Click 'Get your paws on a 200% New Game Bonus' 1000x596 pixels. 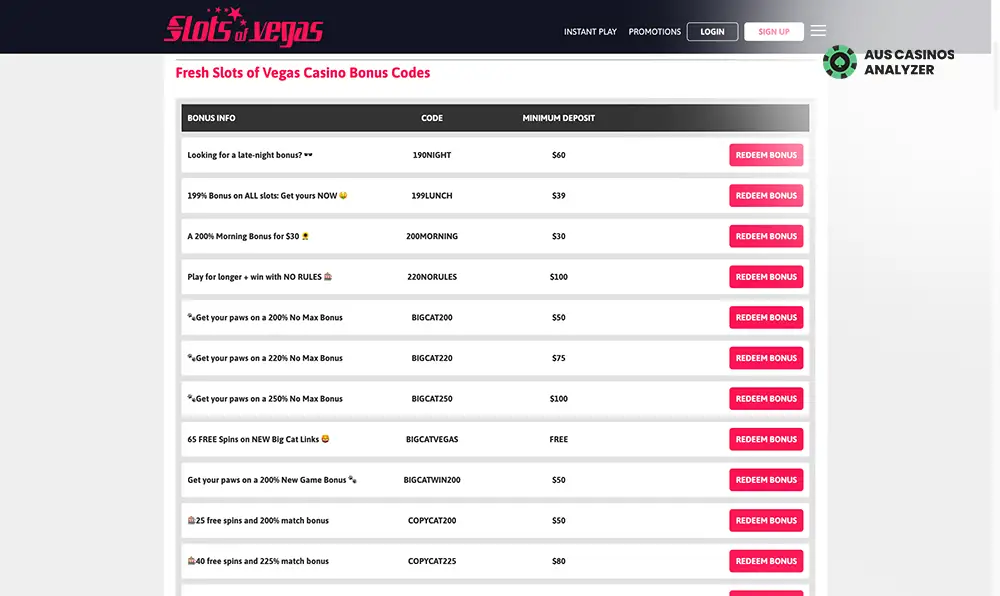pos(272,480)
